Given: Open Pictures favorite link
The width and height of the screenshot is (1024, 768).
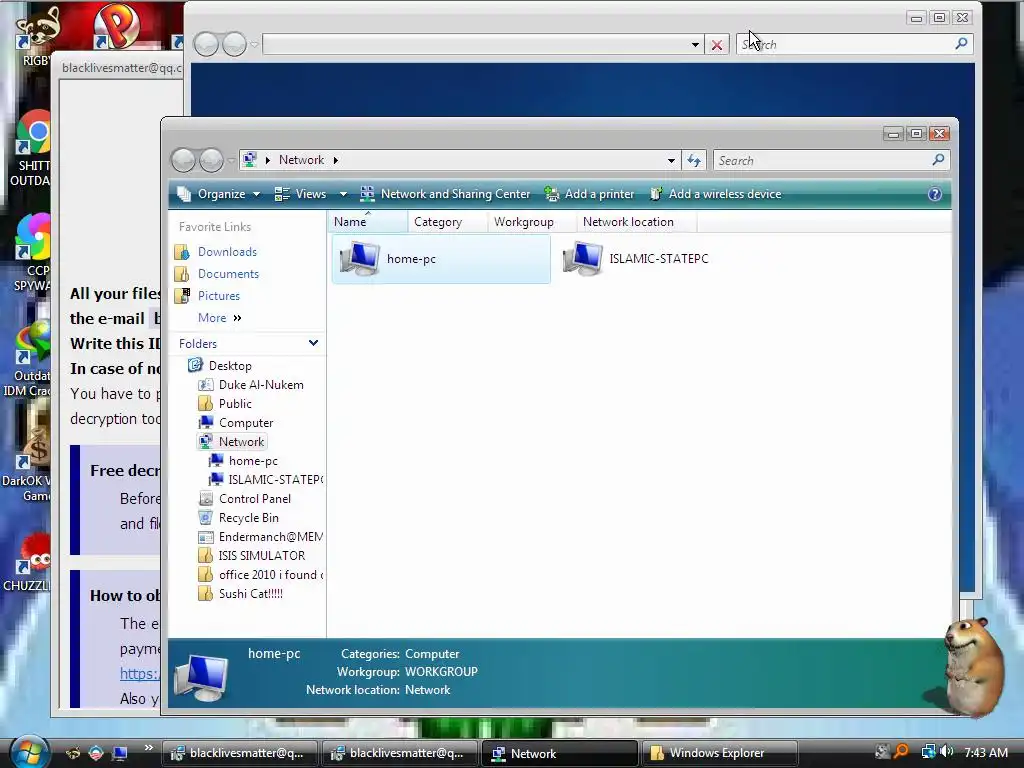Looking at the screenshot, I should [218, 296].
